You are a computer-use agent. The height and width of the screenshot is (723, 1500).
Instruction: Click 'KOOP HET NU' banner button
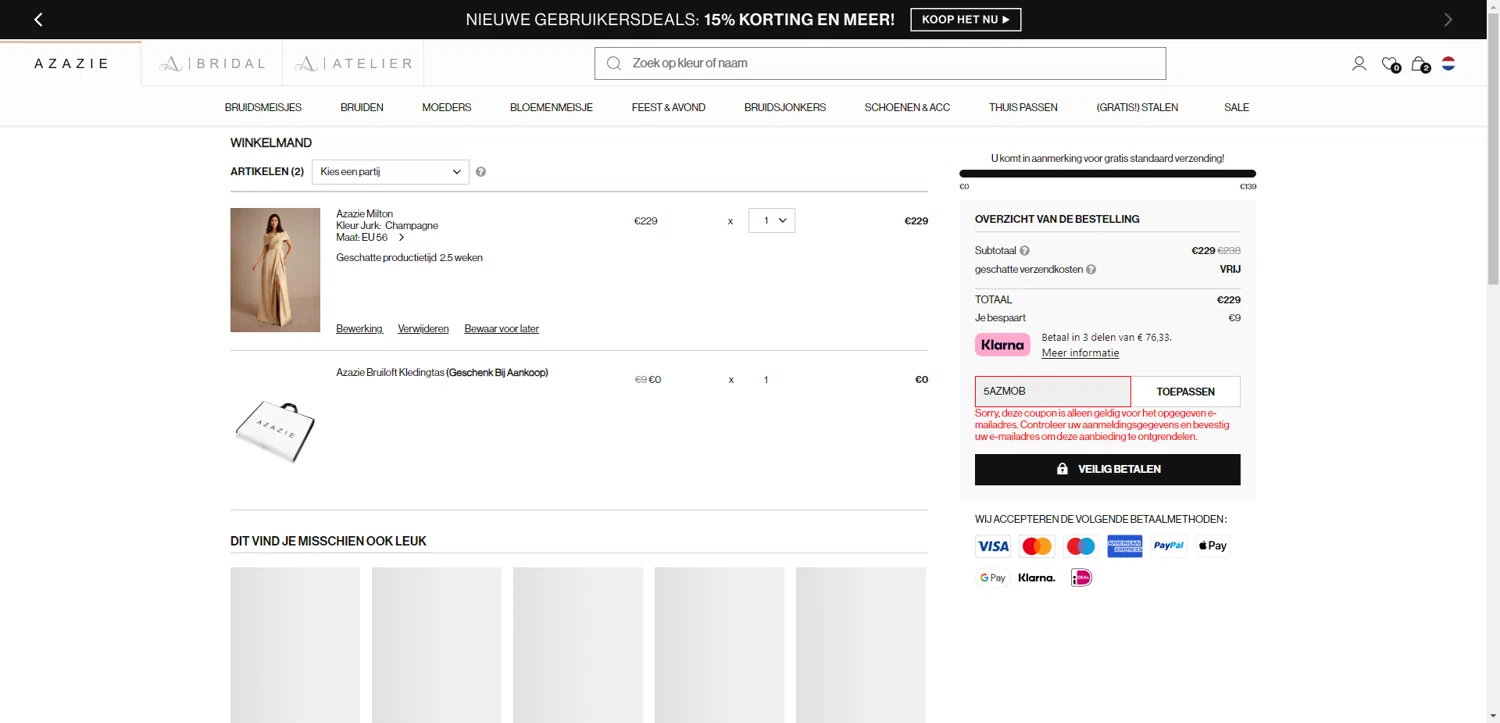pos(965,20)
